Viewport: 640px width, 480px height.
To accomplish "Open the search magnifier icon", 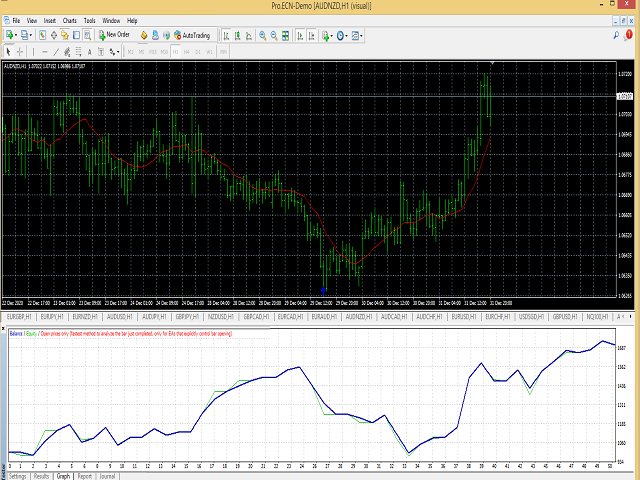I will point(616,36).
